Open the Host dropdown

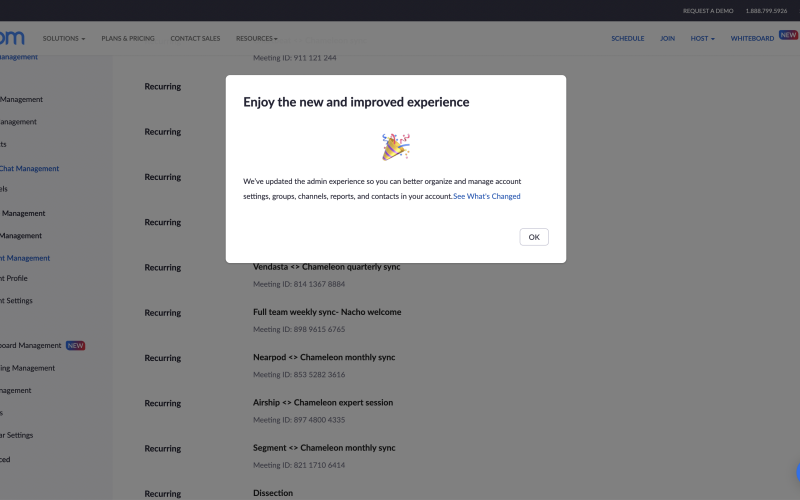(x=702, y=38)
